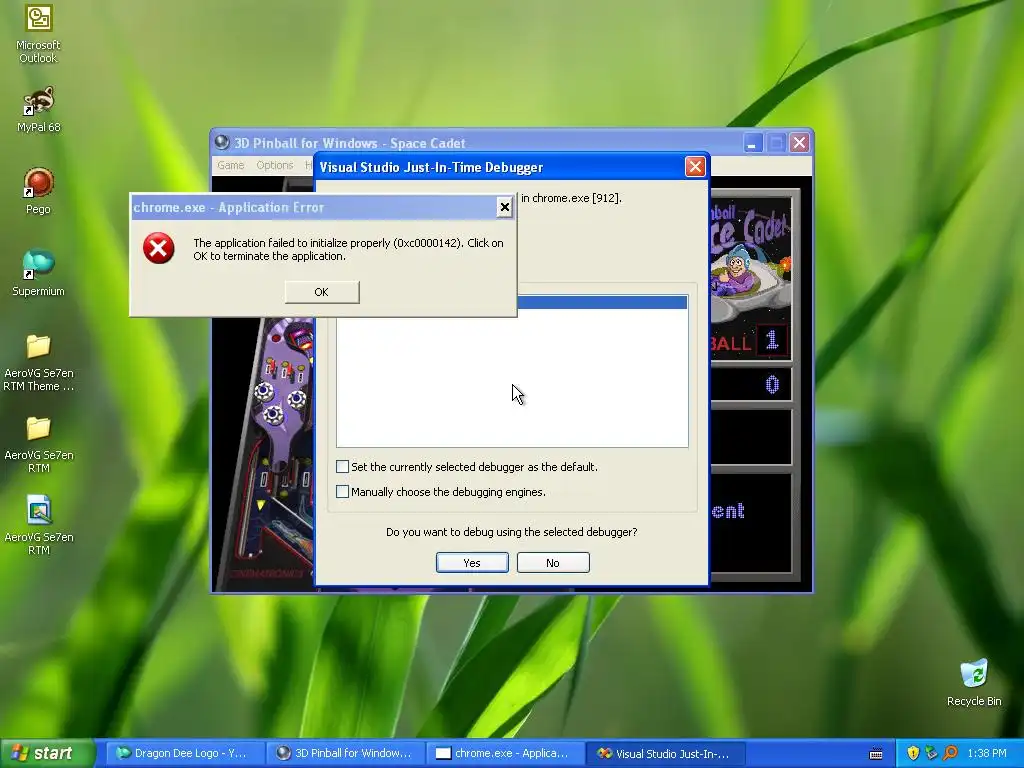Select the Pego desktop shortcut
Screen dimensions: 1024x768
pos(39,191)
